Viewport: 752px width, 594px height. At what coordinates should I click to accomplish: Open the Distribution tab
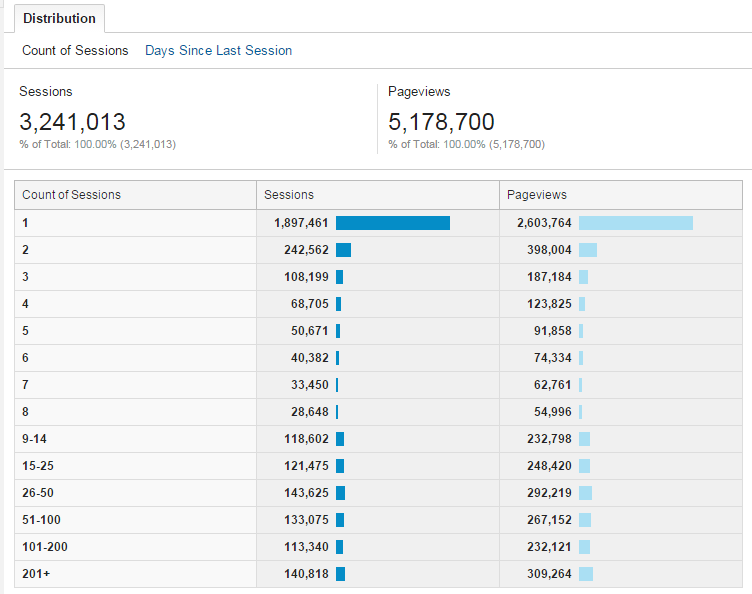[x=60, y=19]
